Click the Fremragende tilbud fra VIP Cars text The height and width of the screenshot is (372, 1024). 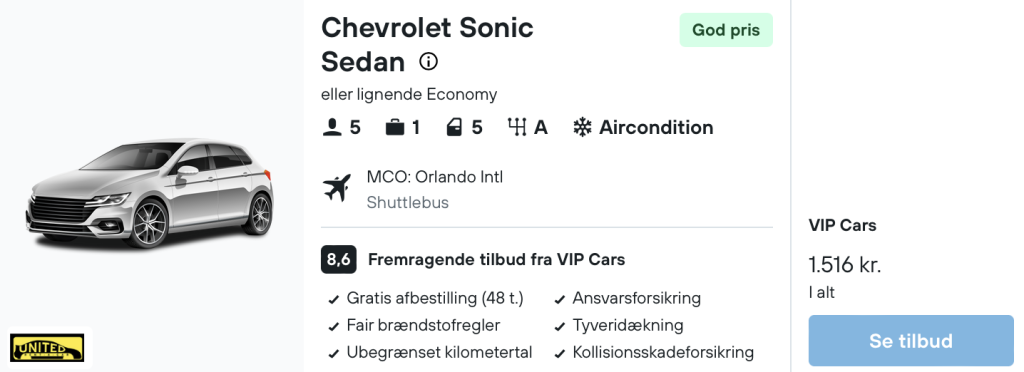[x=496, y=260]
